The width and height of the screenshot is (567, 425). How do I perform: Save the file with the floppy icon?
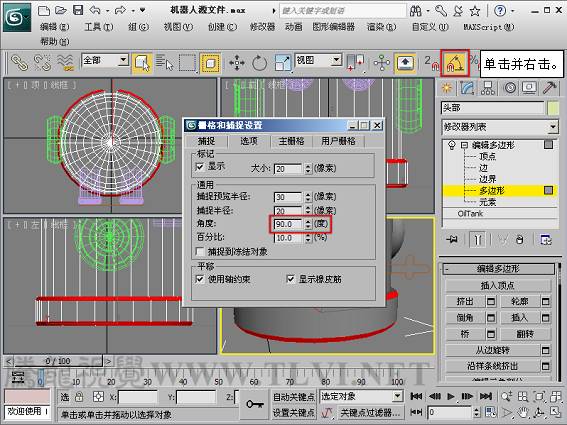[78, 10]
